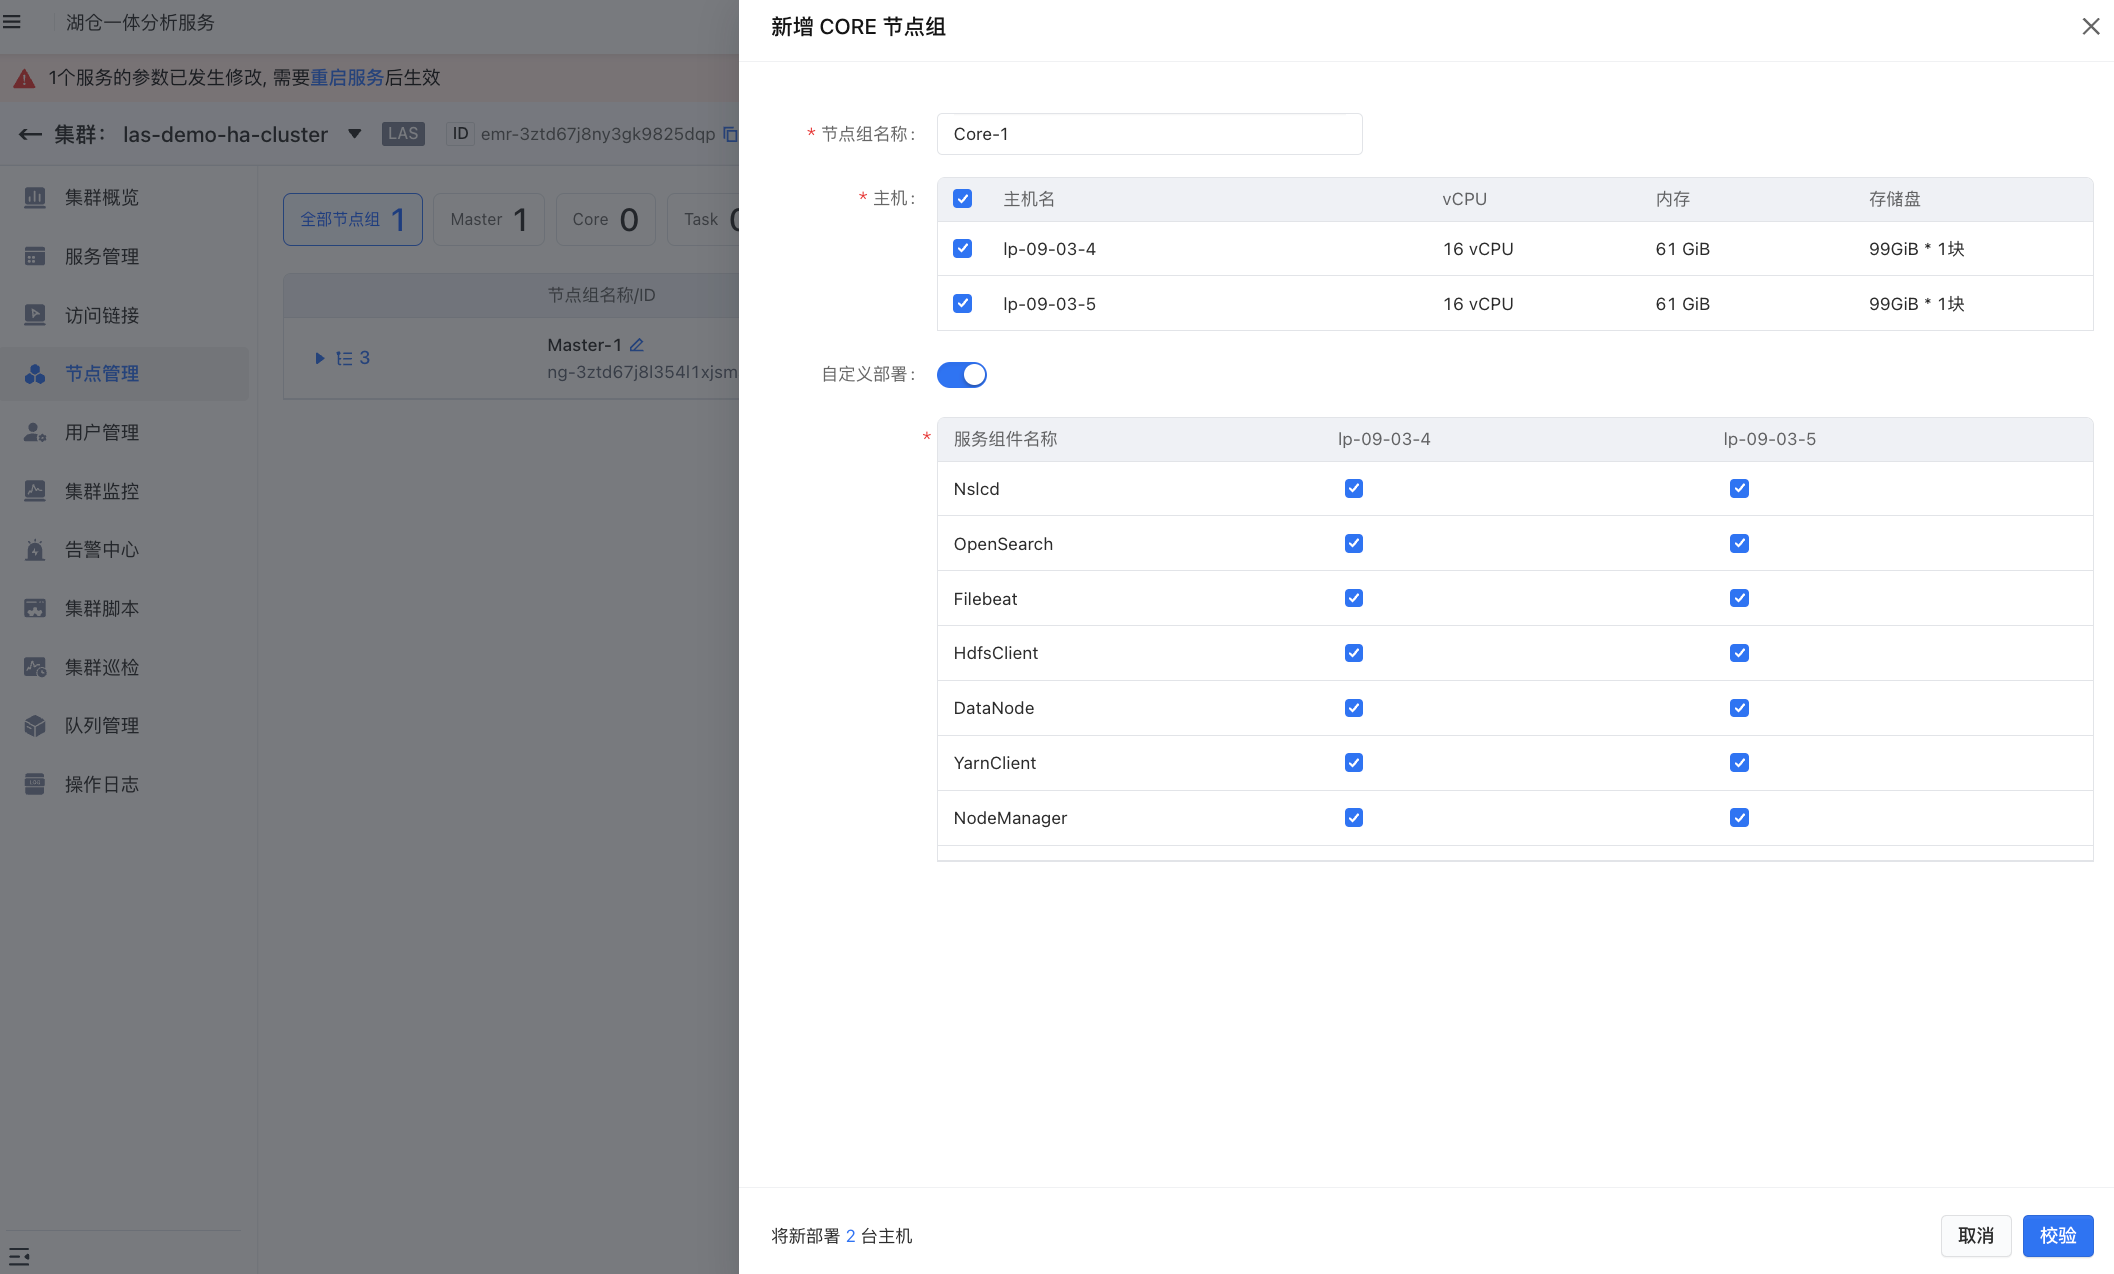Uncheck host lp-09-03-4 checkbox
Screen dimensions: 2114x1274
962,248
